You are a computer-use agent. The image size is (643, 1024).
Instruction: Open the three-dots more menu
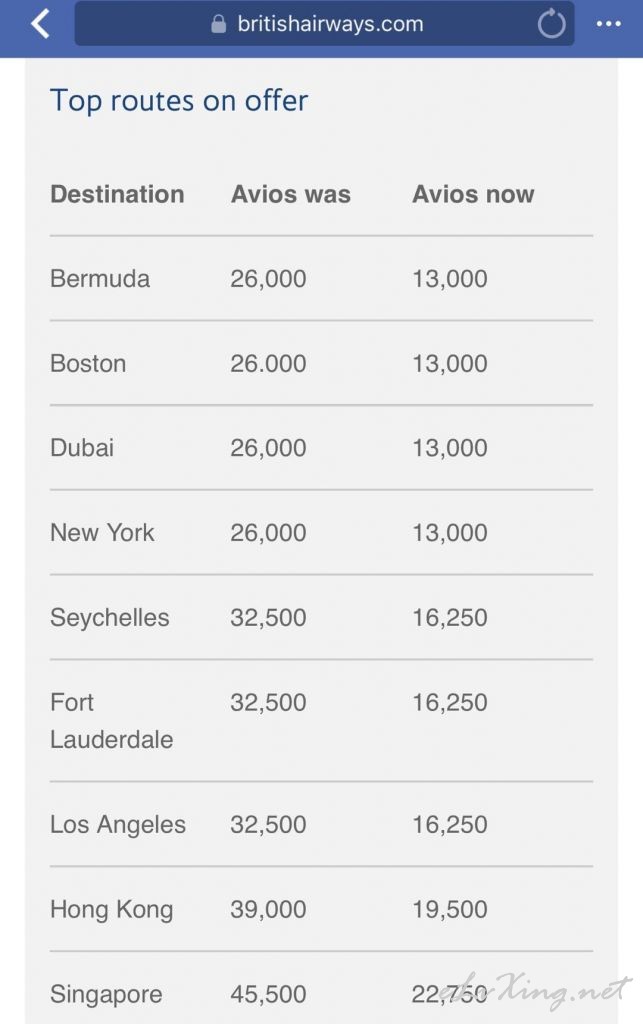(608, 24)
